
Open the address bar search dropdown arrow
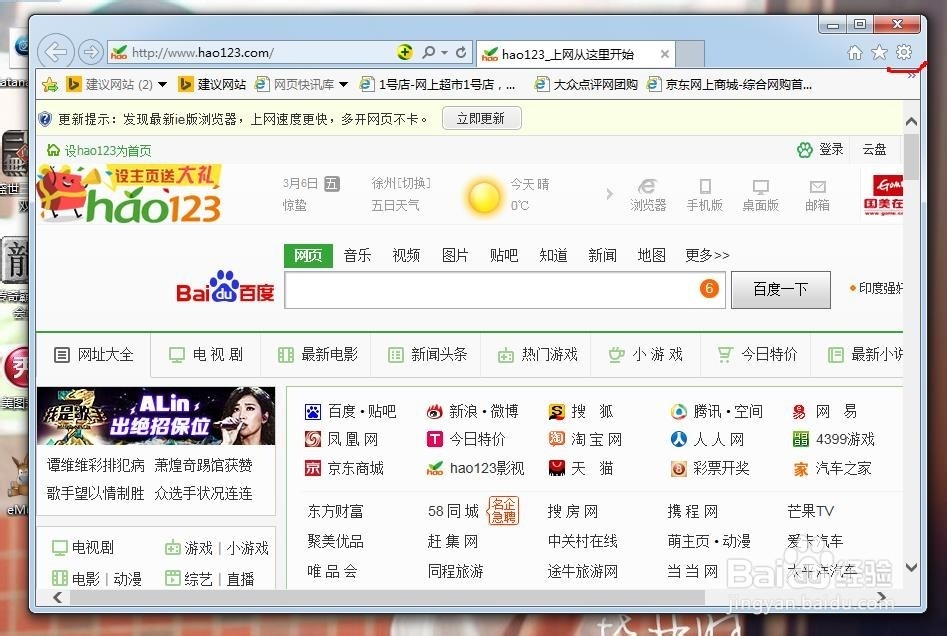tap(445, 52)
